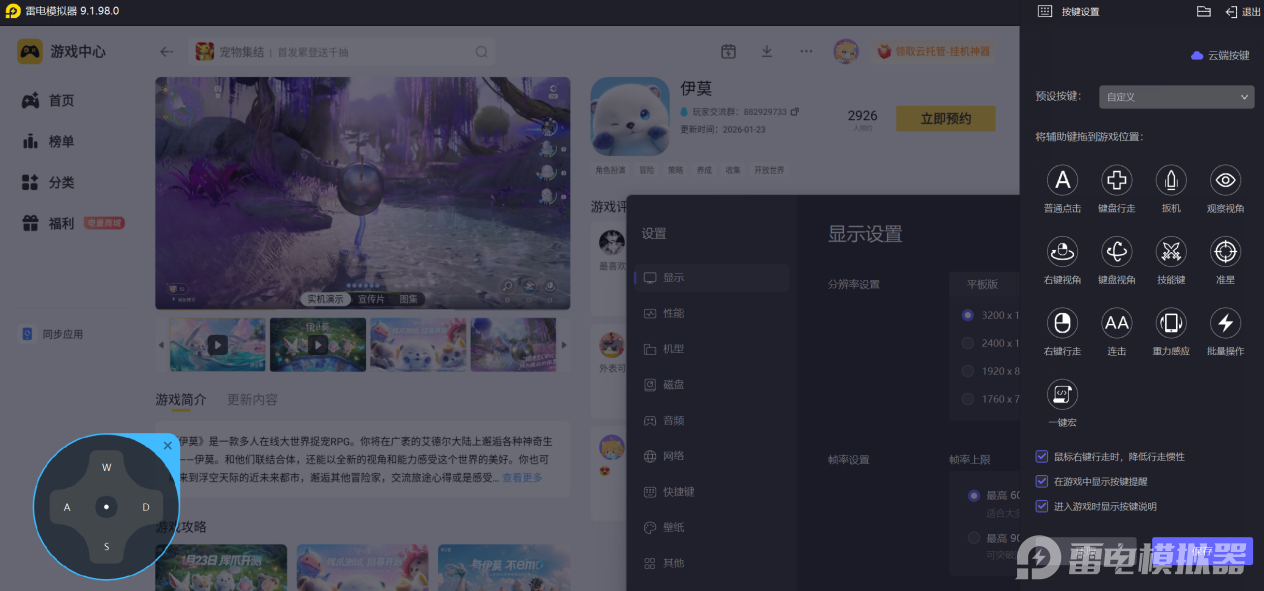Click the 退出 exit icon
The image size is (1264, 591).
pyautogui.click(x=1231, y=11)
